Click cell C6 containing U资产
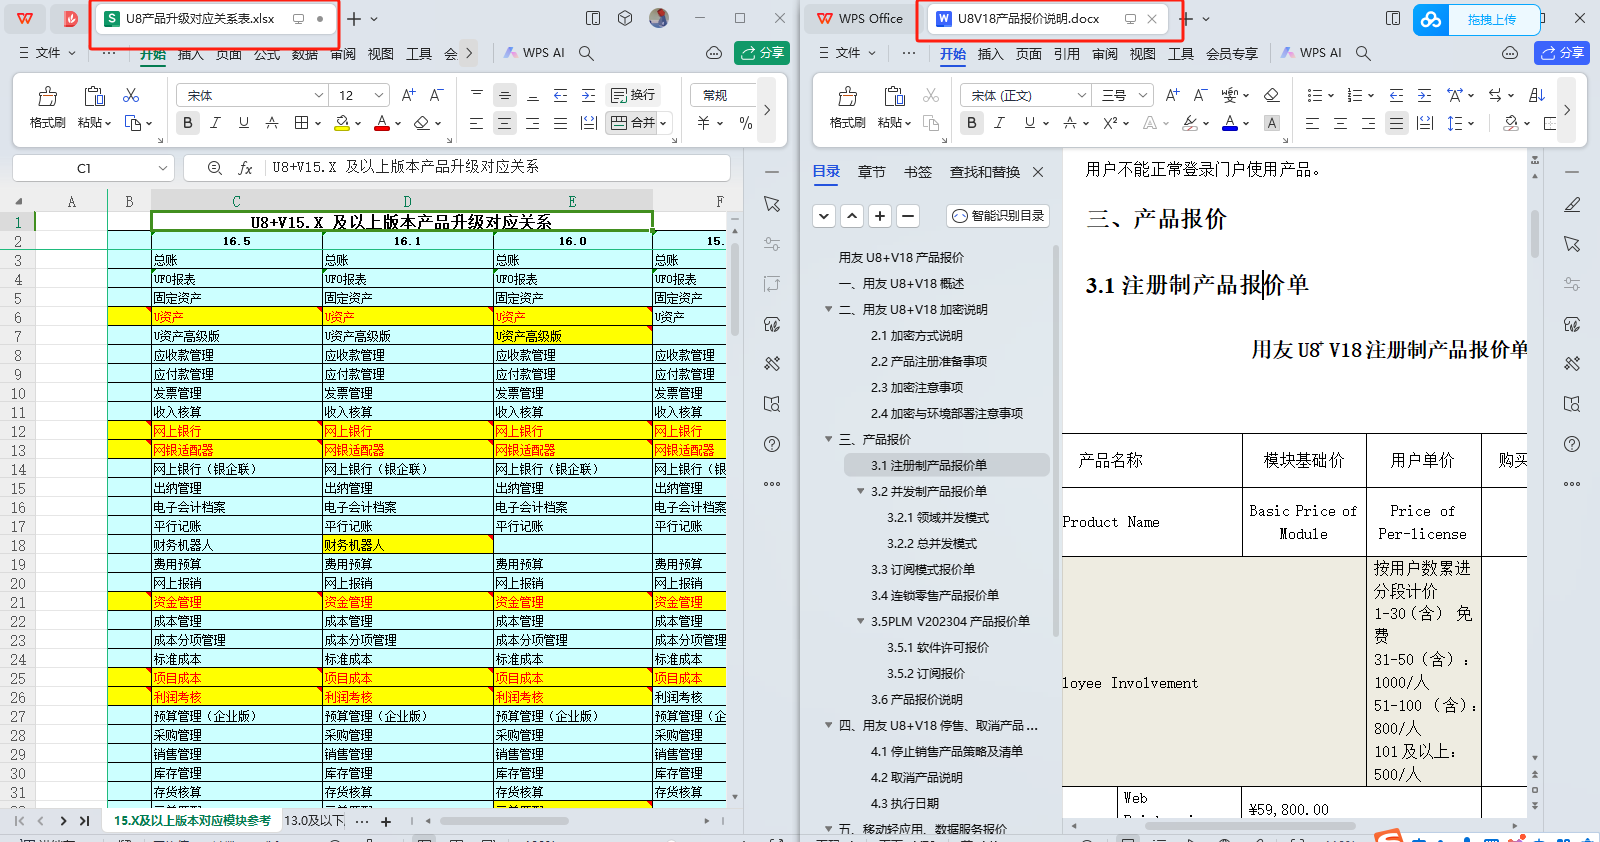This screenshot has height=842, width=1600. coord(236,317)
